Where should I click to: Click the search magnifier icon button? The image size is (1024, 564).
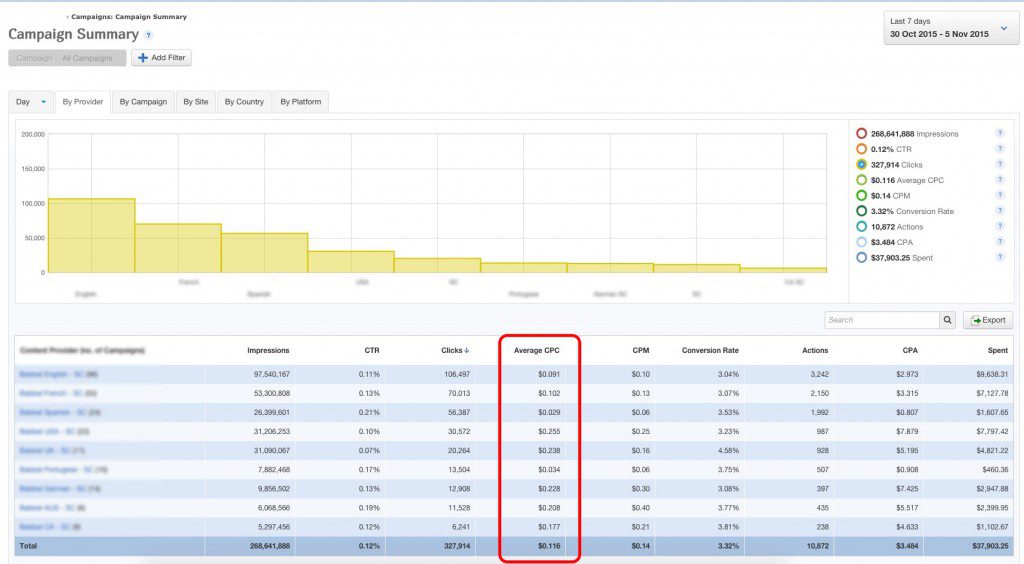tap(947, 320)
